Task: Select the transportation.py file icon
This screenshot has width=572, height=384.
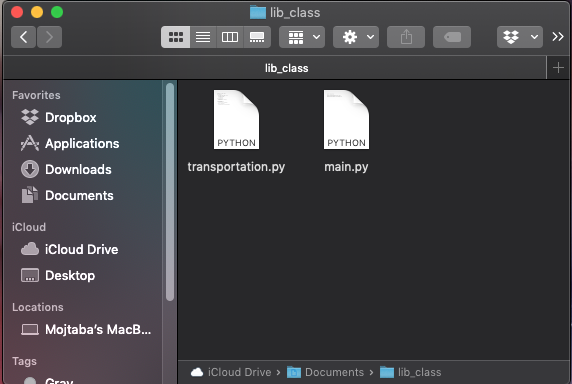Action: click(x=236, y=120)
